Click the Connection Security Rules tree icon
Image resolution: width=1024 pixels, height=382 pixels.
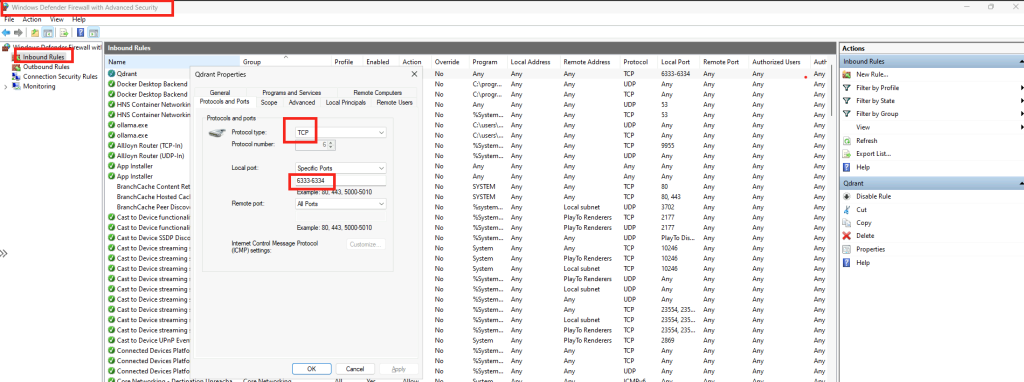pos(16,76)
